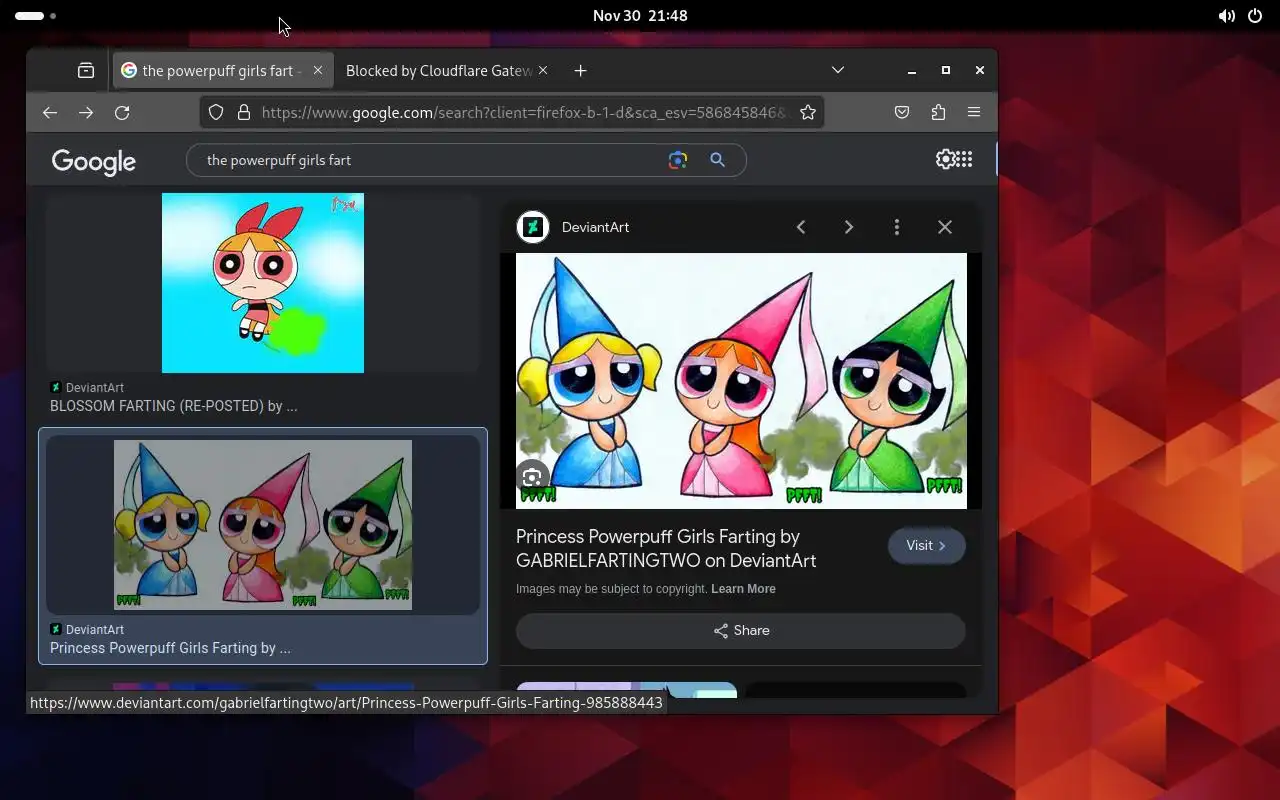Open the clock Nov 30 21:48 menu
This screenshot has width=1280, height=800.
click(x=640, y=16)
